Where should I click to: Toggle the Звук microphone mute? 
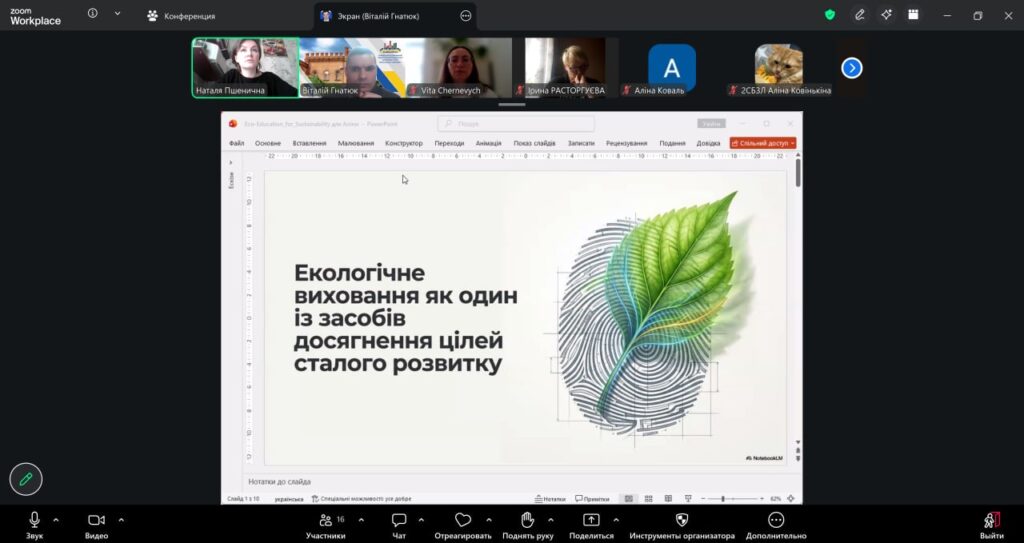click(x=34, y=520)
